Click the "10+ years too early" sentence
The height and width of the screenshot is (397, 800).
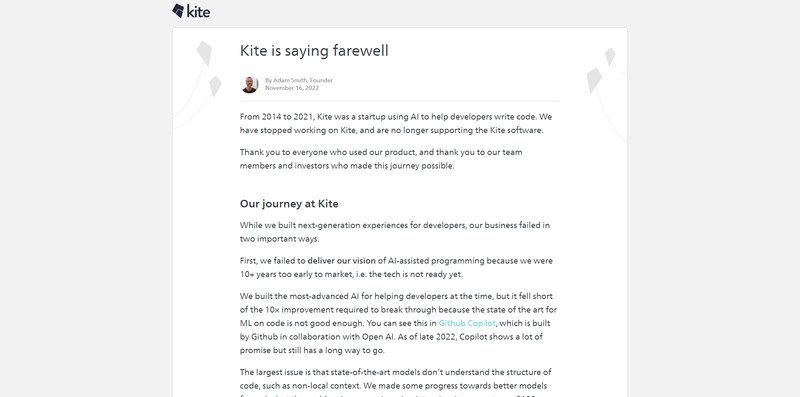tap(351, 274)
